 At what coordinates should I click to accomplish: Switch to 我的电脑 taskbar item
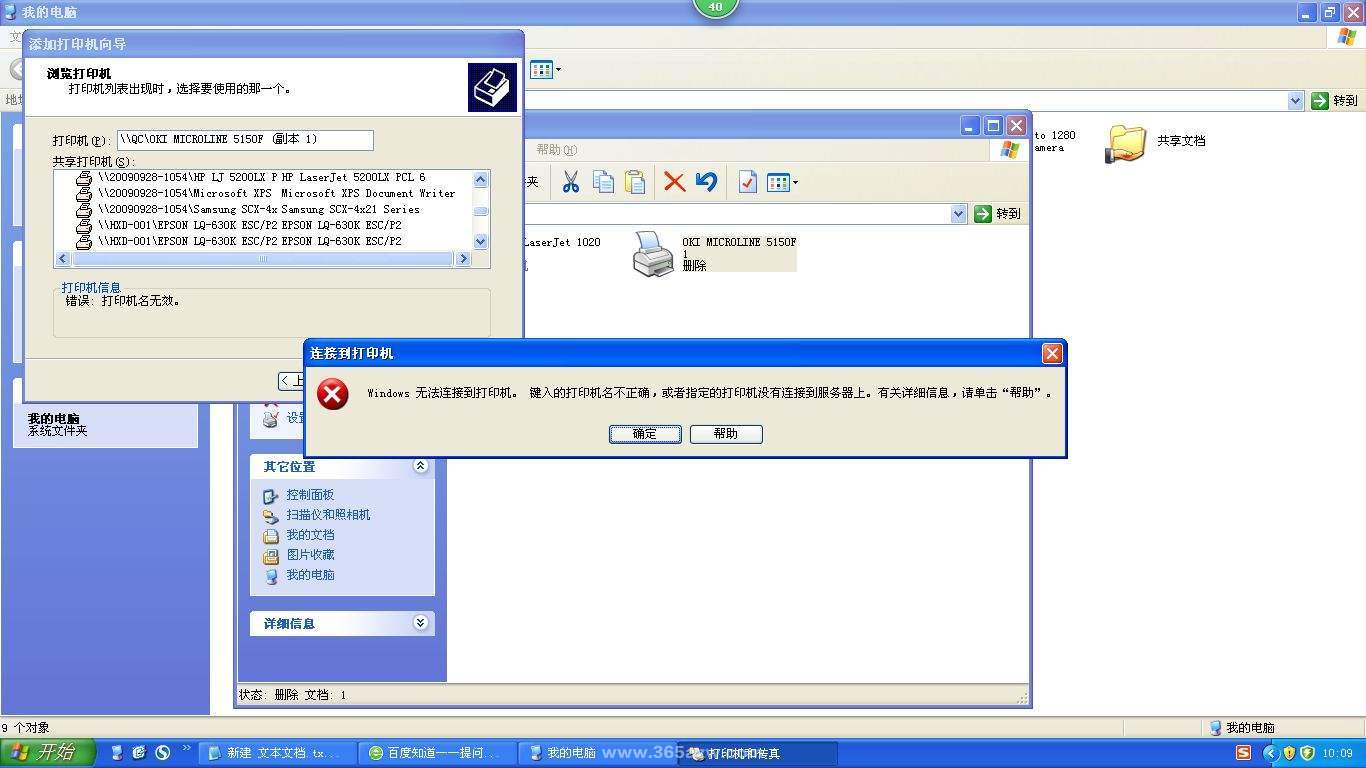[598, 753]
